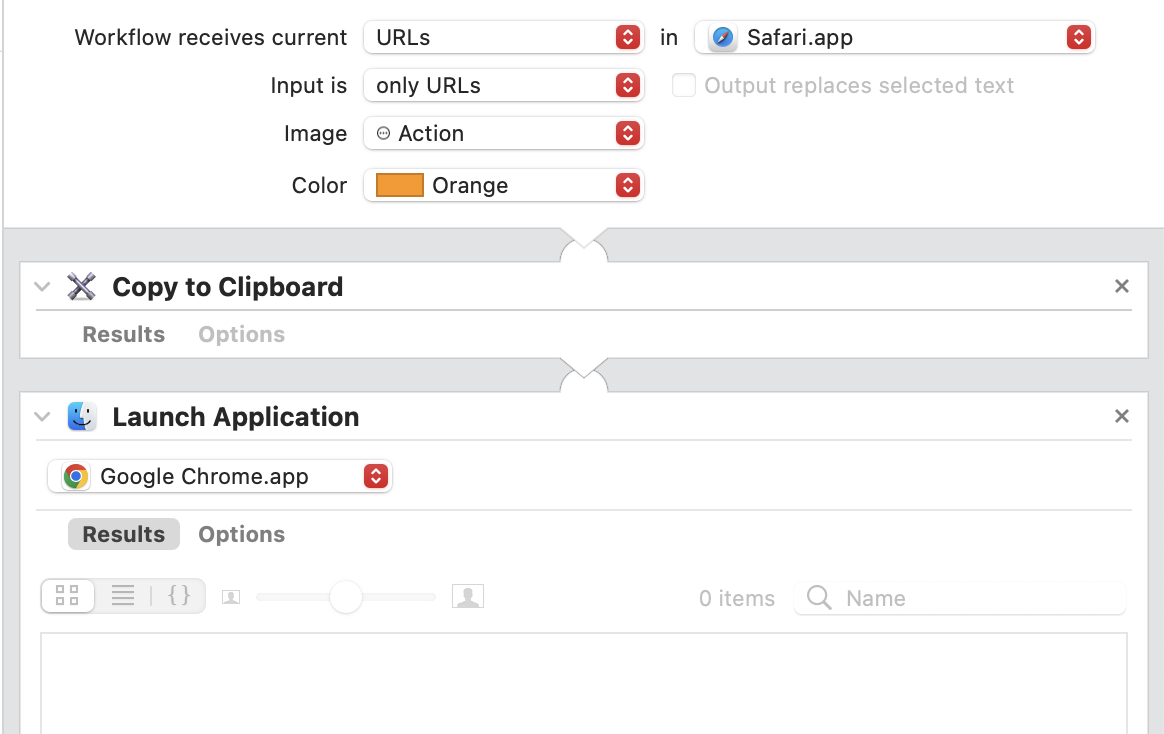Viewport: 1164px width, 734px height.
Task: Open Options tab under Copy to Clipboard
Action: click(x=241, y=335)
